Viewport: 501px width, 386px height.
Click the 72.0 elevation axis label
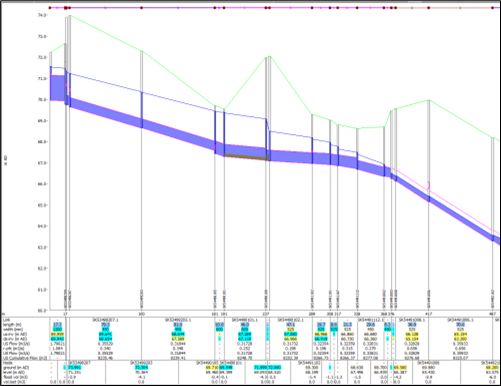pos(42,57)
